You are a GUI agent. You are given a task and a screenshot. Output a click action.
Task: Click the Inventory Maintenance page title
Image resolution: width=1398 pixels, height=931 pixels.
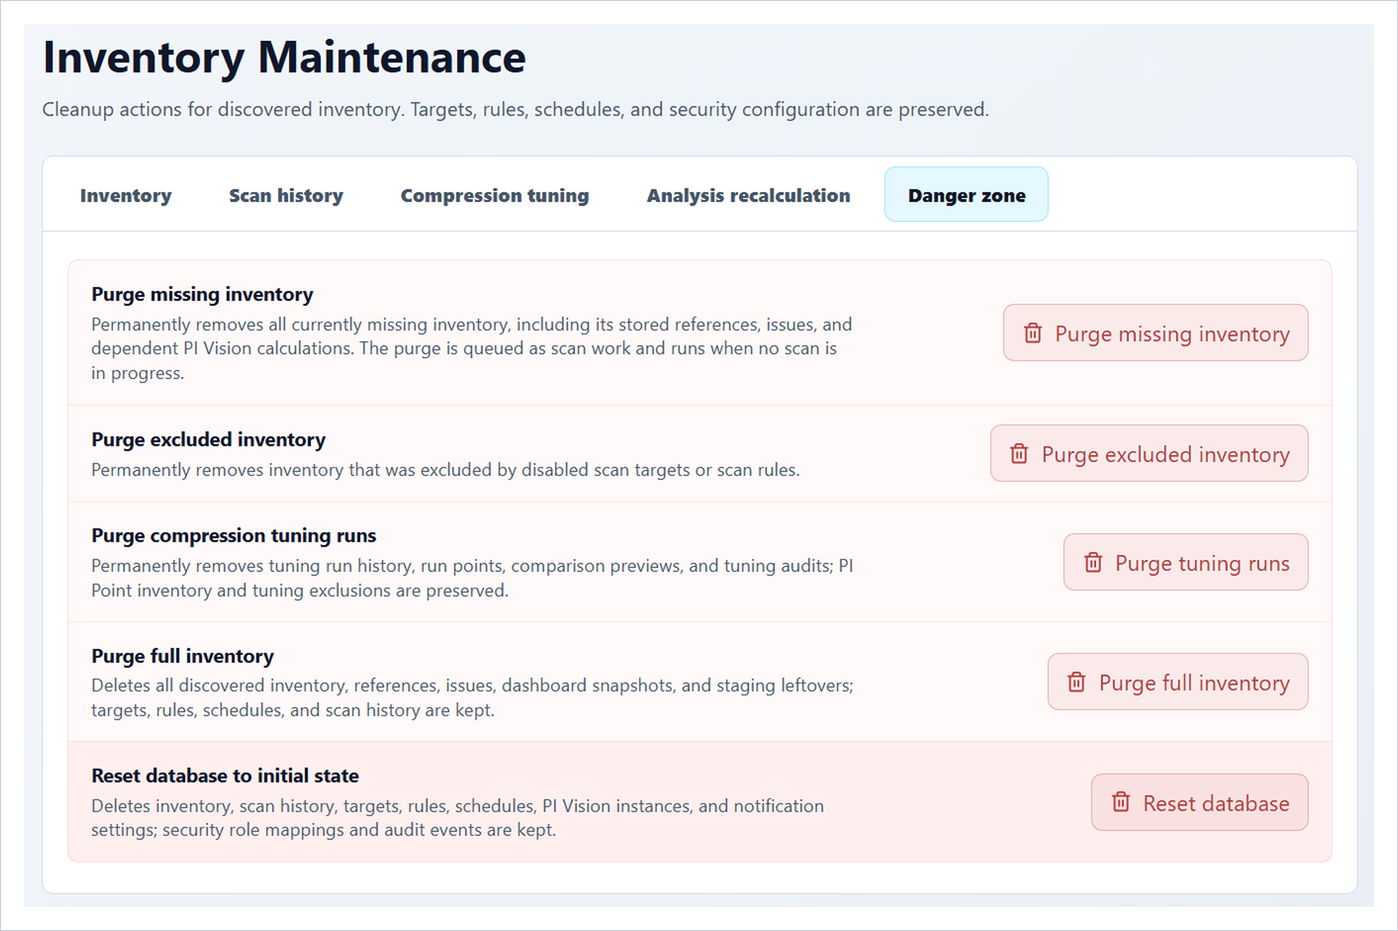tap(284, 57)
